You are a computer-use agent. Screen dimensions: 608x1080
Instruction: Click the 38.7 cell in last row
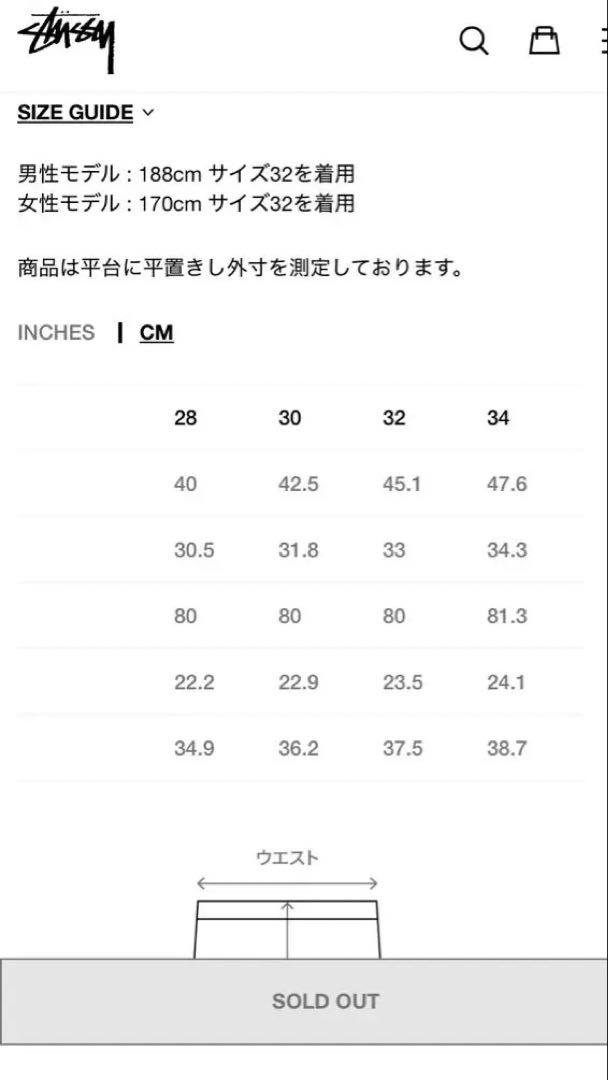coord(507,748)
